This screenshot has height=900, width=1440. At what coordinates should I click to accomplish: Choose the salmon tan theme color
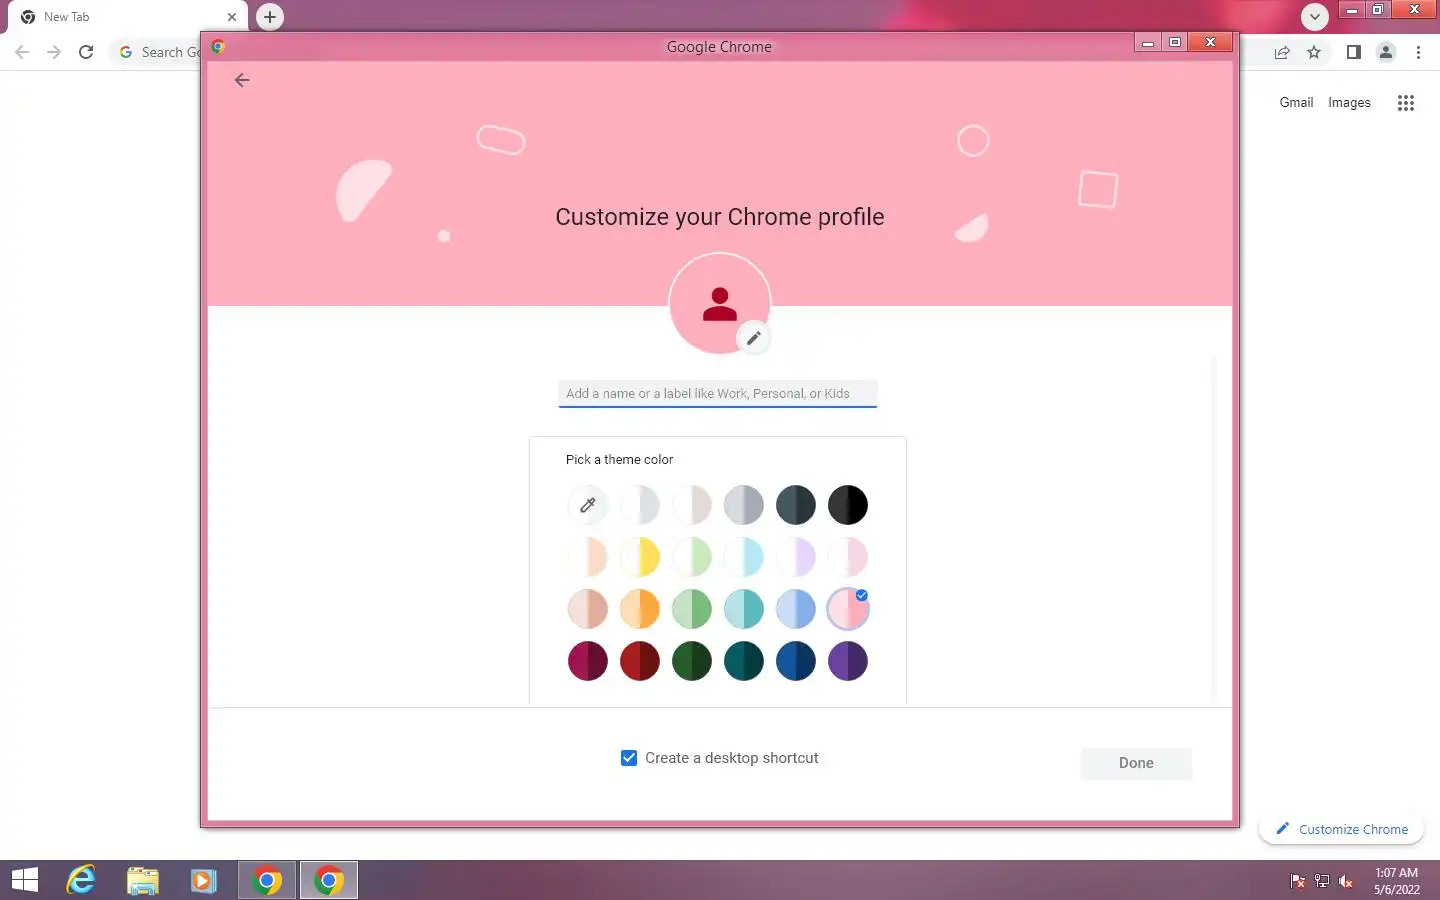588,609
